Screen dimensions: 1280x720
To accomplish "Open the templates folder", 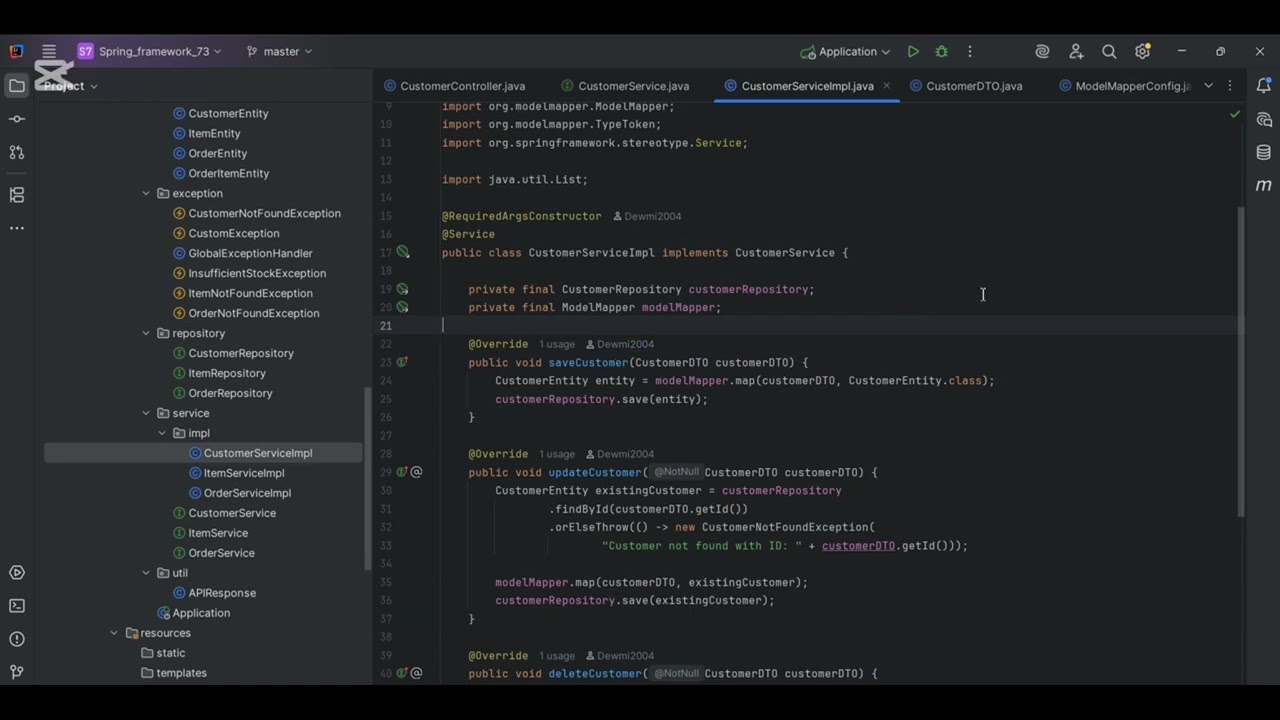I will [x=181, y=673].
